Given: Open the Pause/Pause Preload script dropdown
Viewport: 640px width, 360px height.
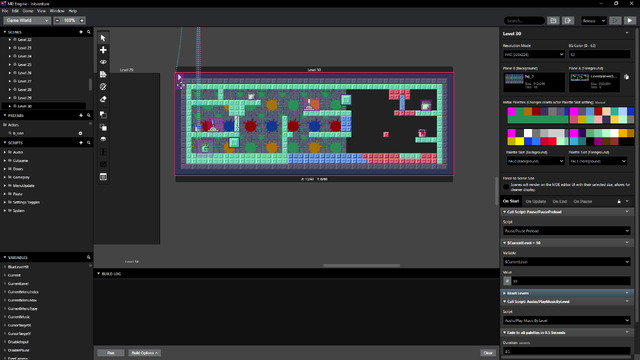Looking at the screenshot, I should [x=567, y=231].
